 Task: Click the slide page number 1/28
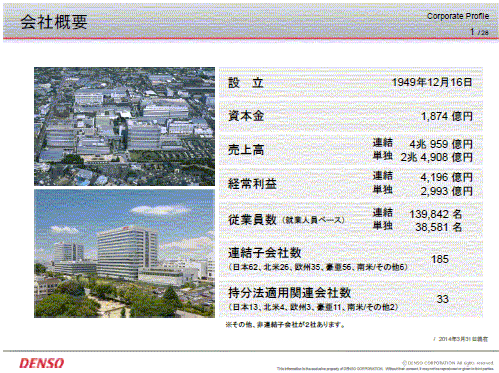click(x=479, y=32)
